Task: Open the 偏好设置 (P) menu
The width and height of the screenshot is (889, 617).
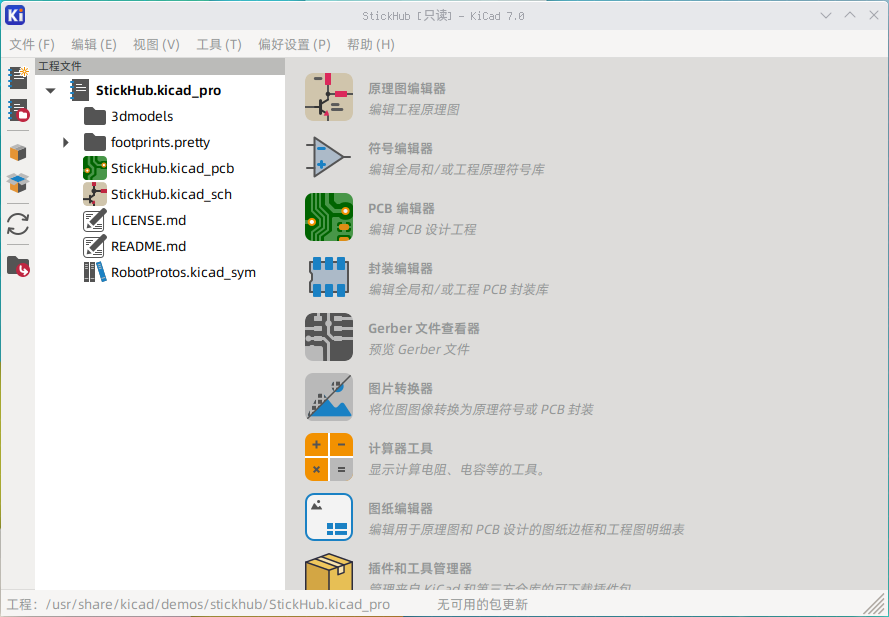Action: point(293,45)
